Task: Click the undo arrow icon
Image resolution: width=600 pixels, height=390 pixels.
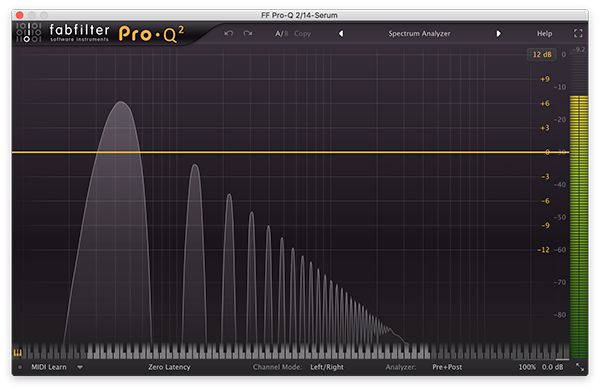Action: [x=229, y=33]
